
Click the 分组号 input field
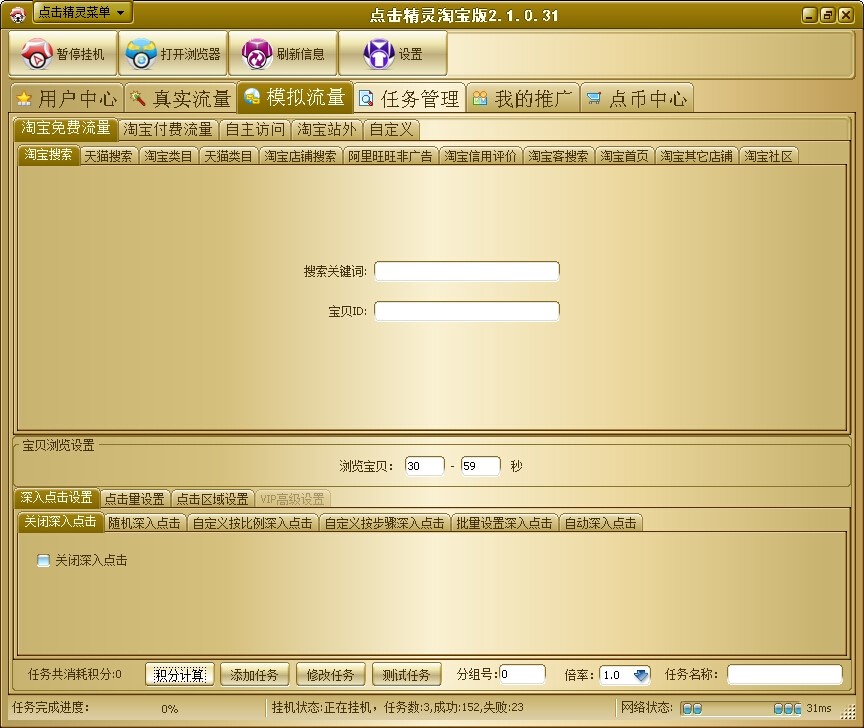click(522, 674)
